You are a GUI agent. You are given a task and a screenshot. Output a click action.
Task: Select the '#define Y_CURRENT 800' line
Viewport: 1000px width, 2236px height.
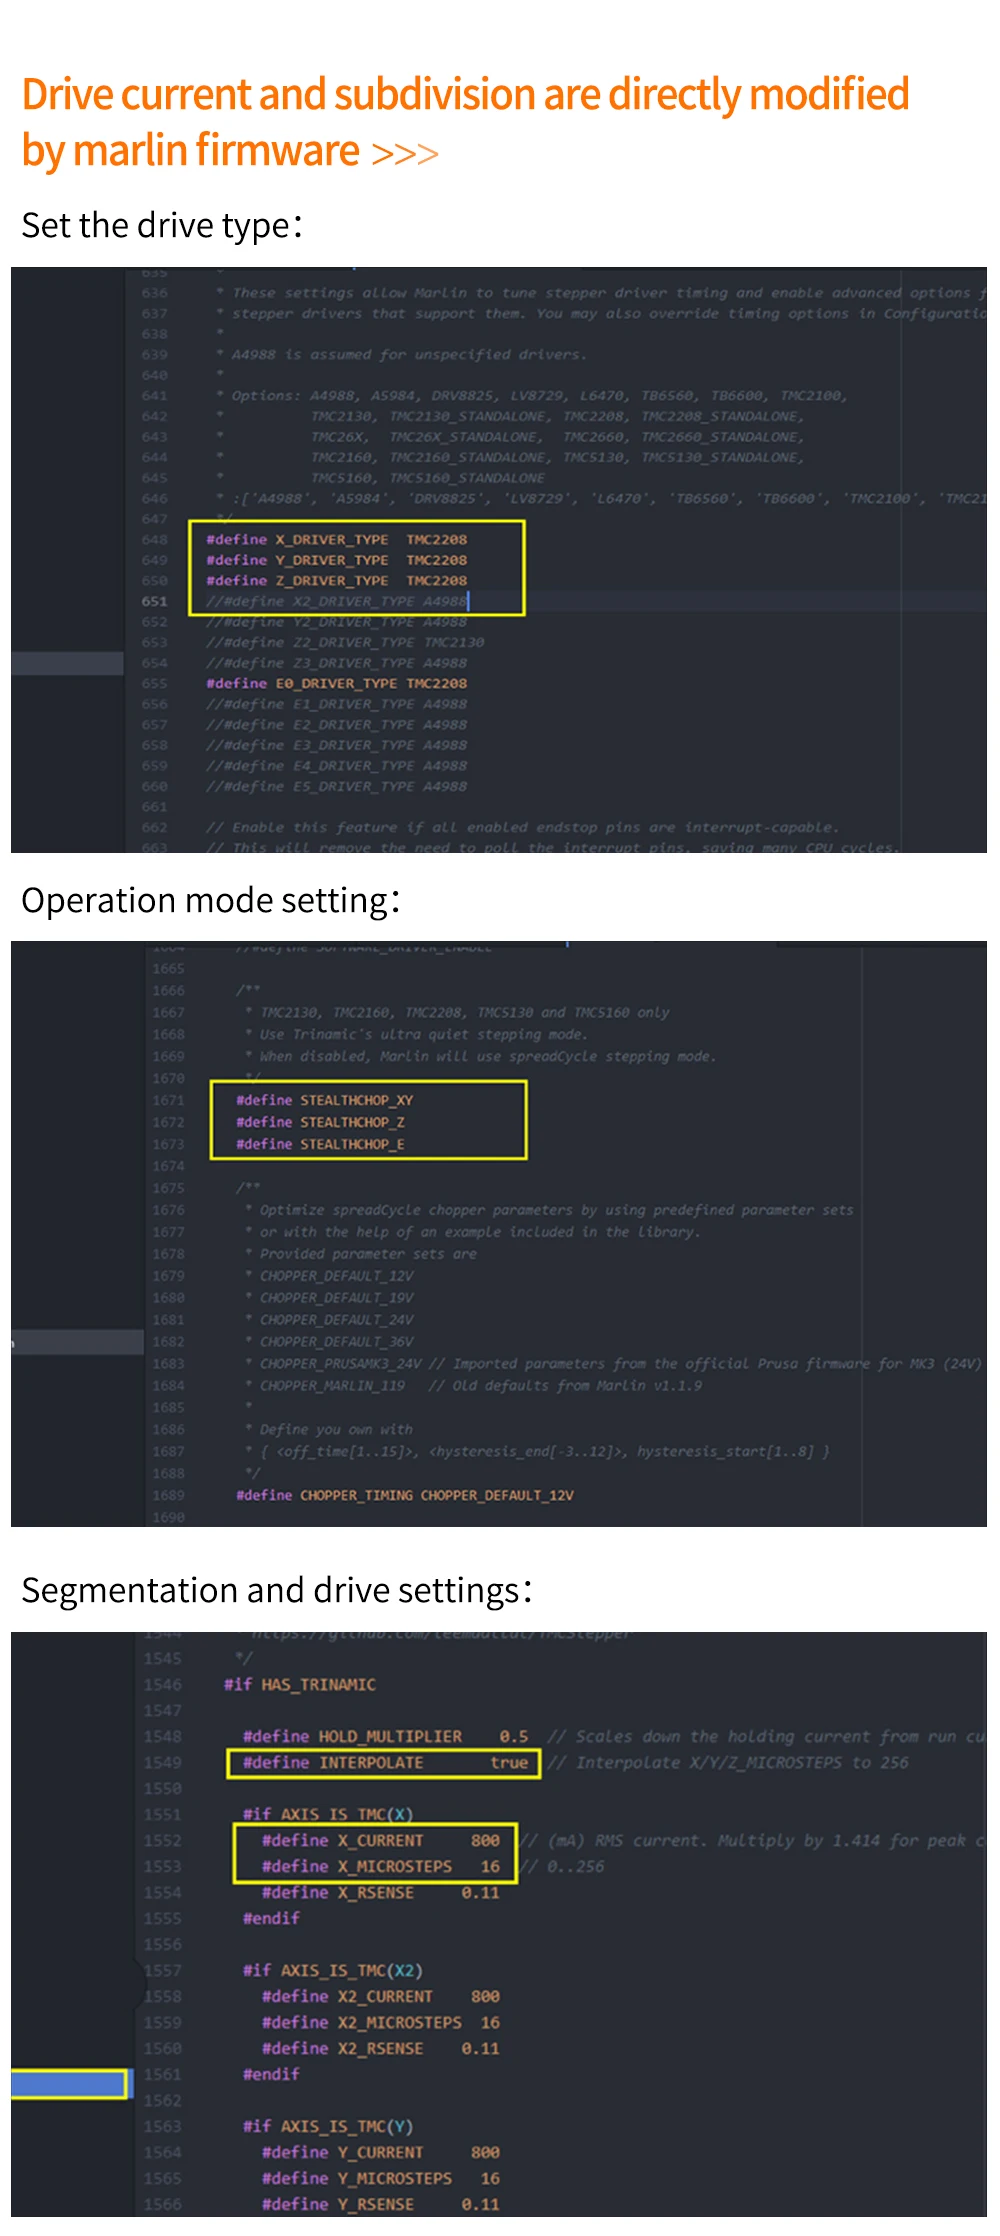click(x=381, y=2153)
